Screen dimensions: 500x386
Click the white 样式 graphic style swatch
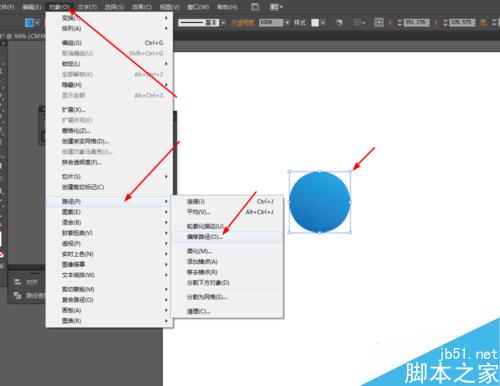[315, 23]
